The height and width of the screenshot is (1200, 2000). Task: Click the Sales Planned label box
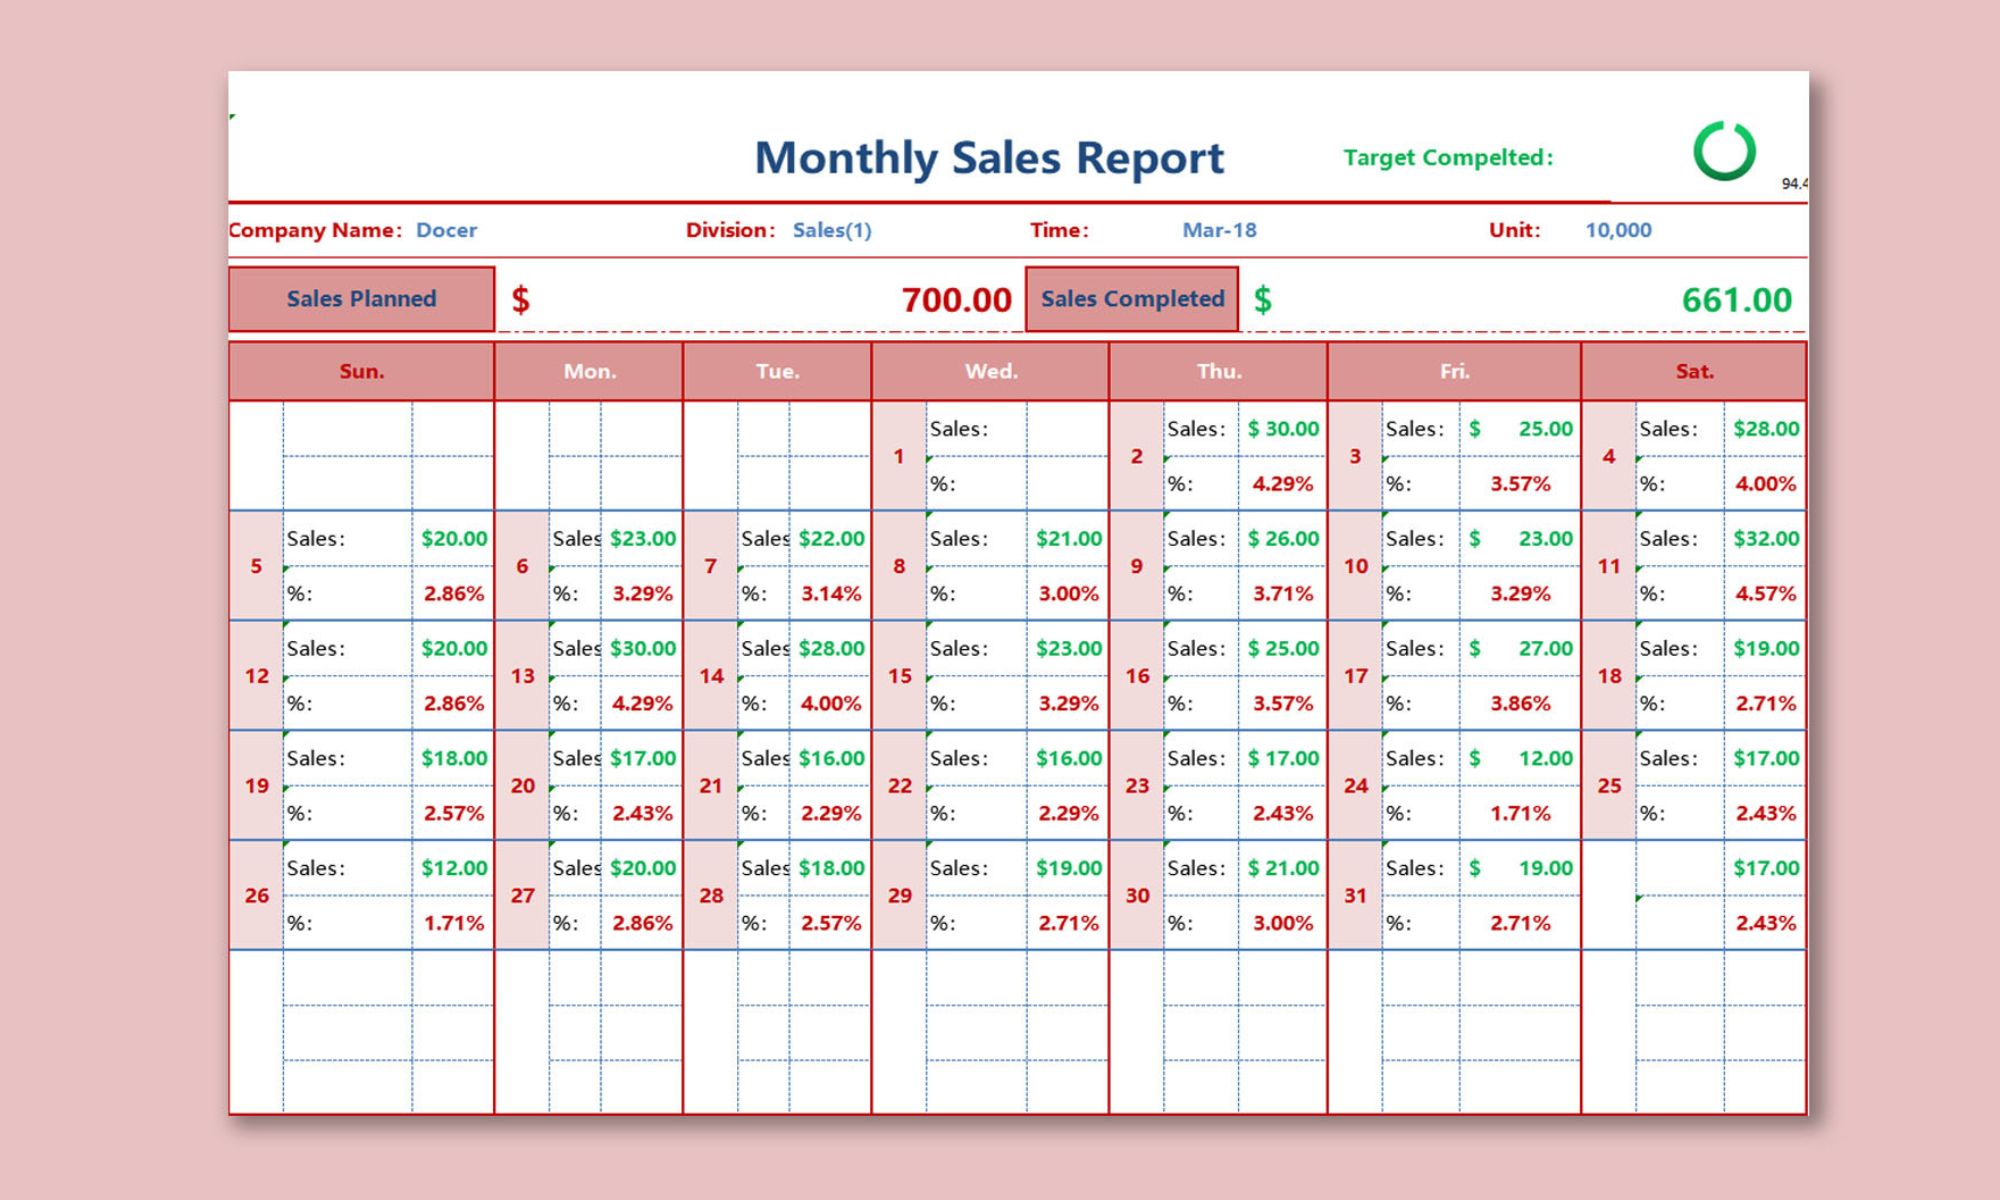click(x=361, y=299)
